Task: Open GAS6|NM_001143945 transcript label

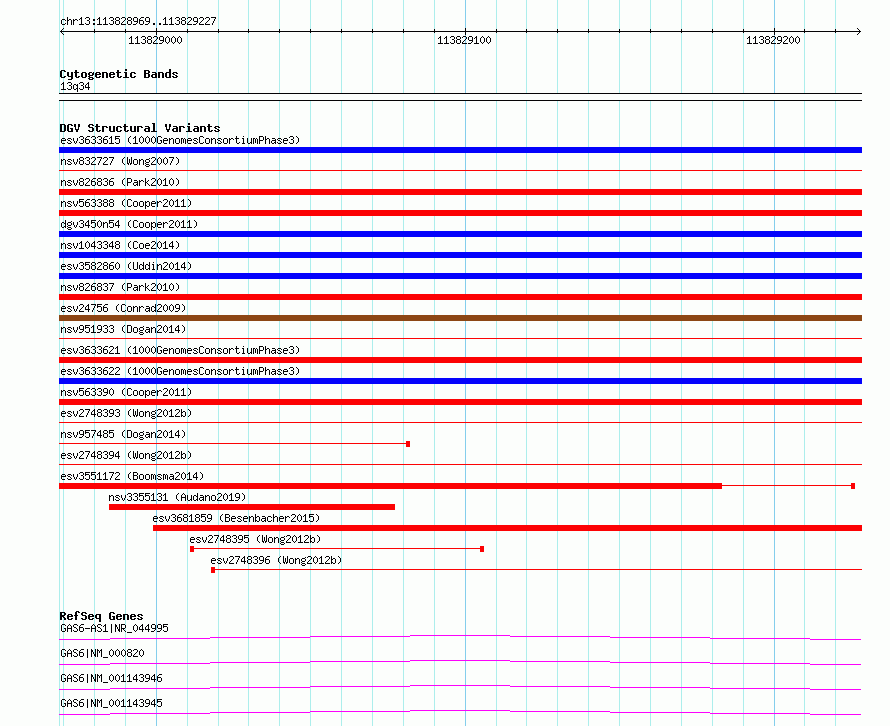Action: (111, 703)
